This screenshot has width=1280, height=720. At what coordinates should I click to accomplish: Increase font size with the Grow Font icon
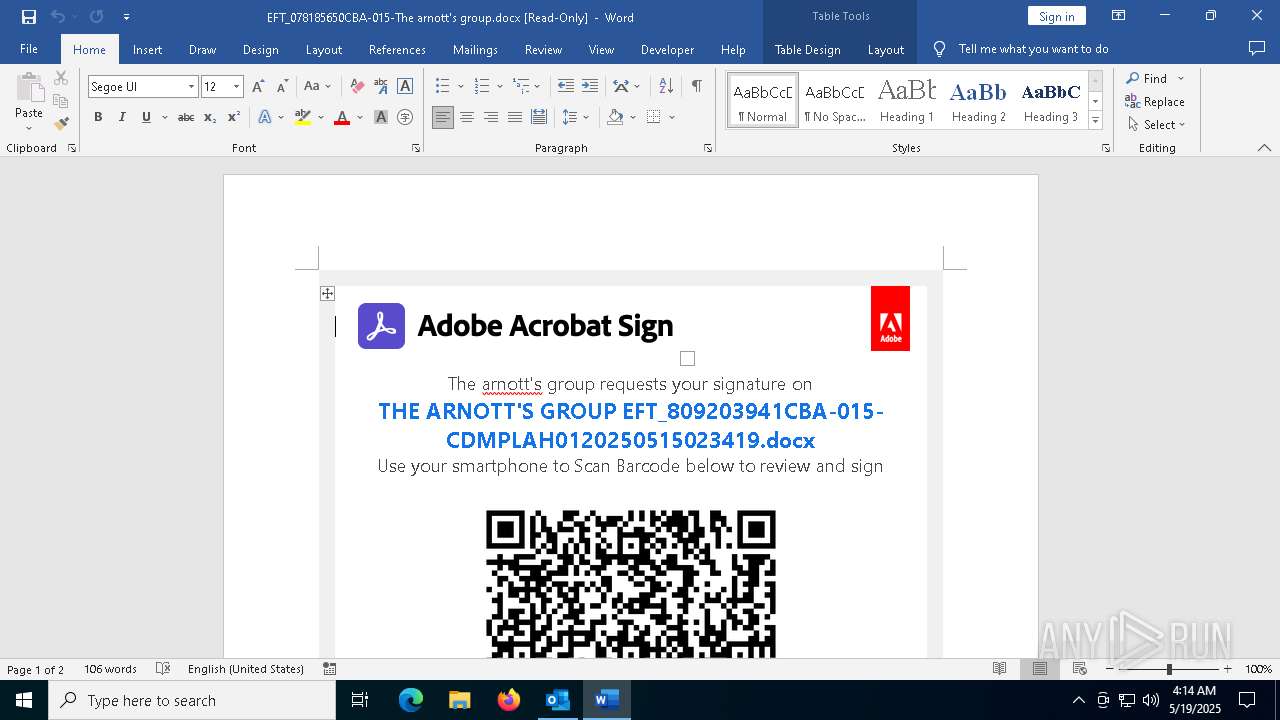point(258,86)
